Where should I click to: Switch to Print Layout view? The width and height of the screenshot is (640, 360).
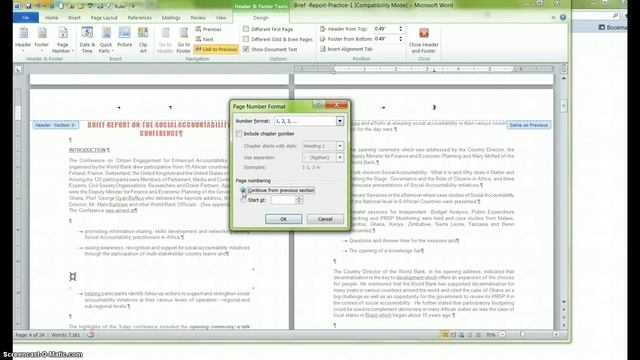pos(445,335)
